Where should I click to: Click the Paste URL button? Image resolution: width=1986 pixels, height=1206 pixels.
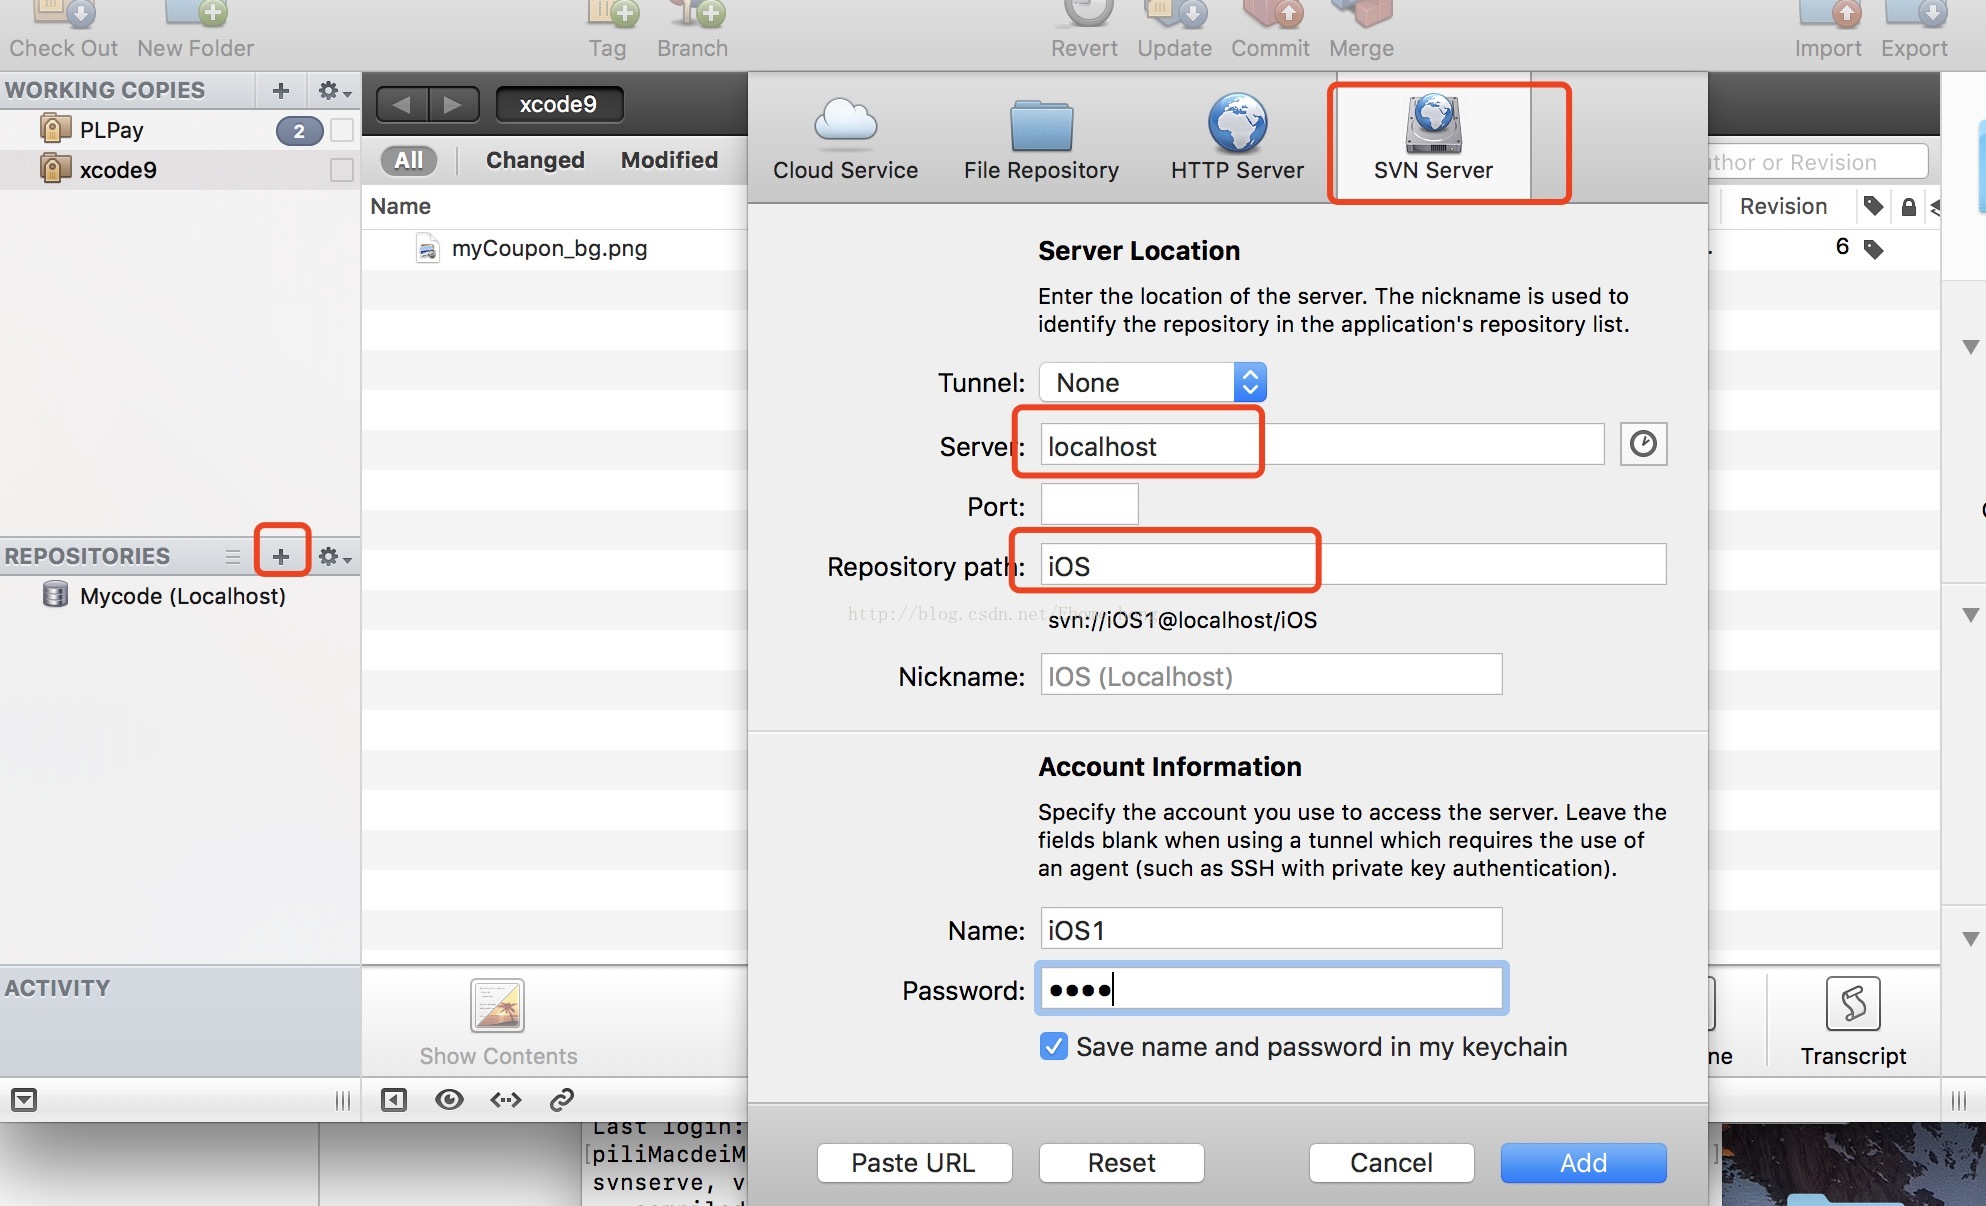[x=914, y=1163]
